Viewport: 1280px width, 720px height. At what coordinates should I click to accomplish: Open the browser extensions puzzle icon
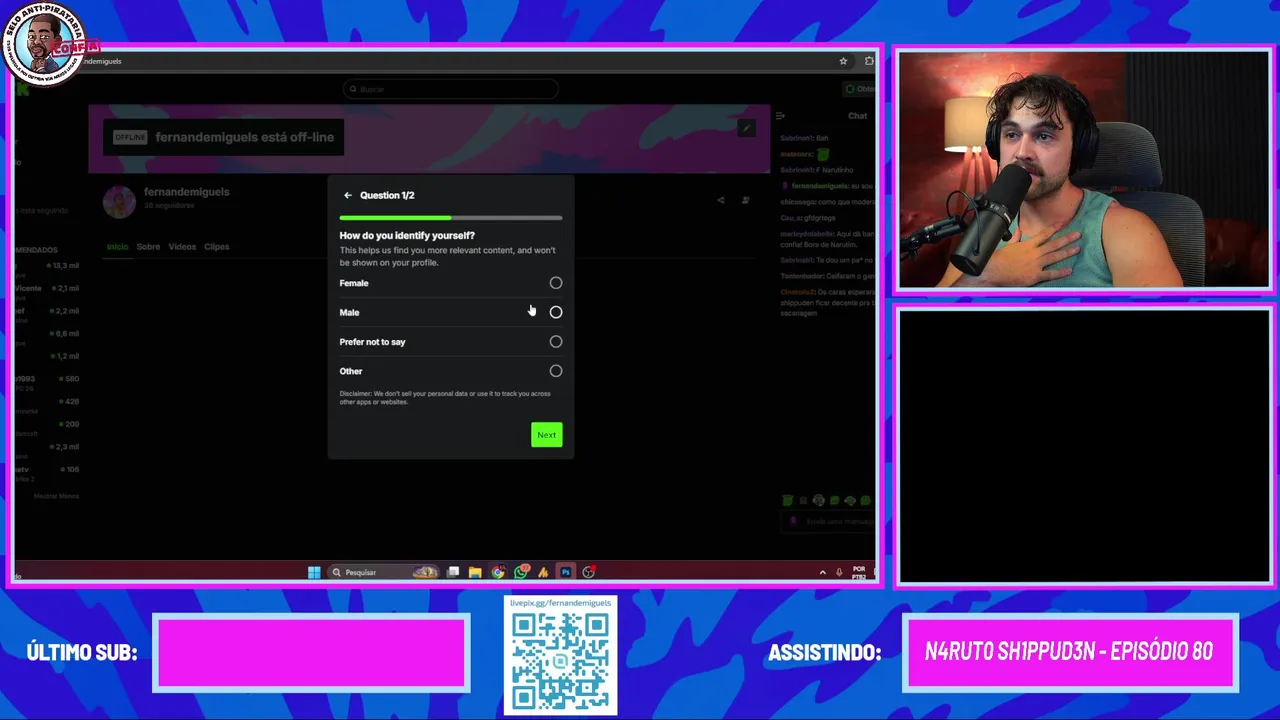[868, 61]
